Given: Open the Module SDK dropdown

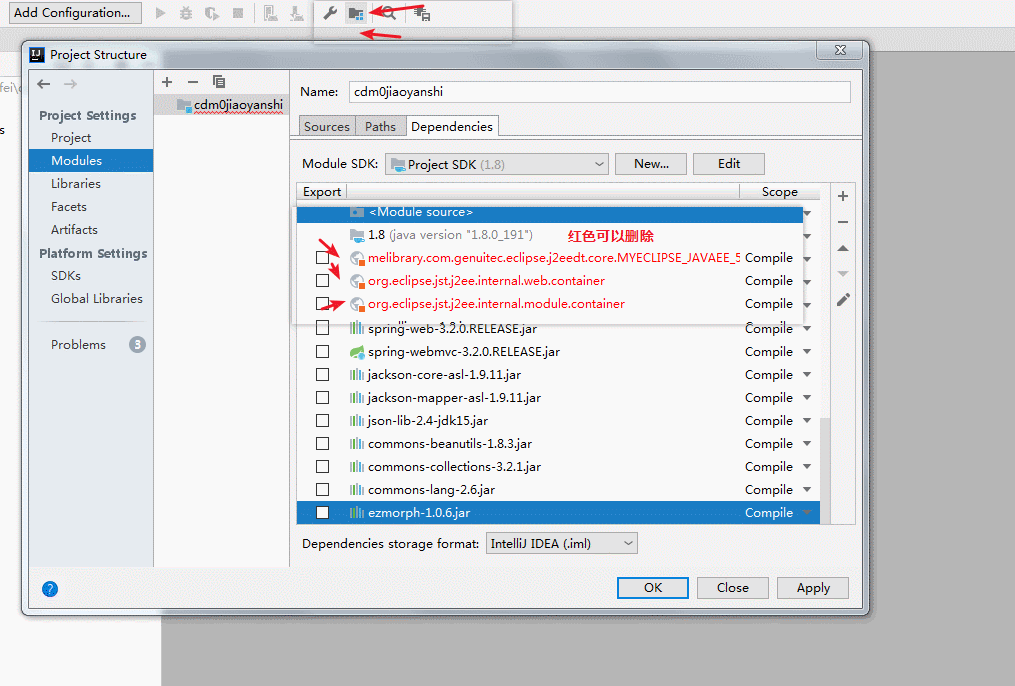Looking at the screenshot, I should 496,164.
